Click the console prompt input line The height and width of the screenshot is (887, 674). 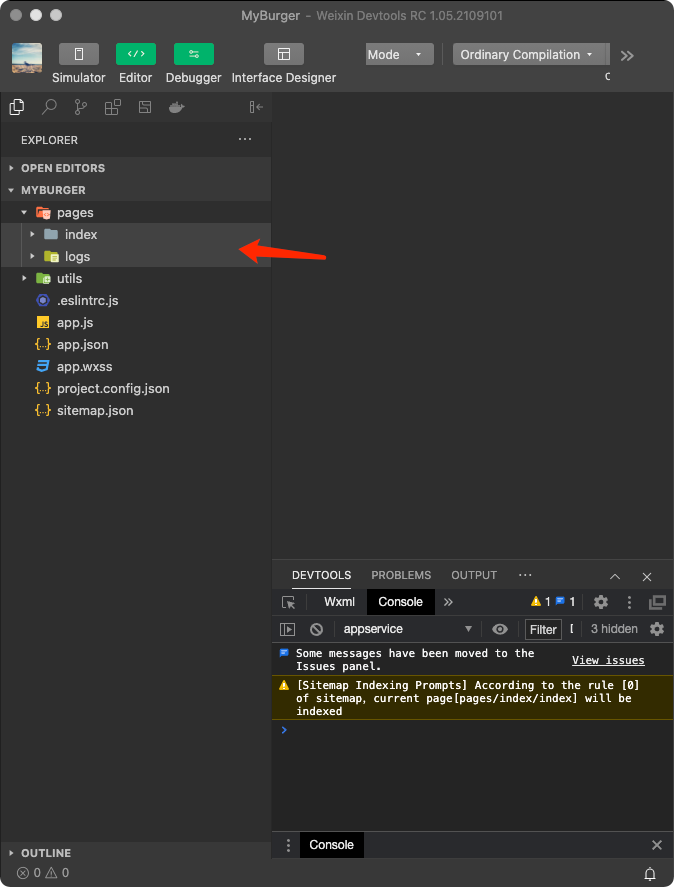473,730
